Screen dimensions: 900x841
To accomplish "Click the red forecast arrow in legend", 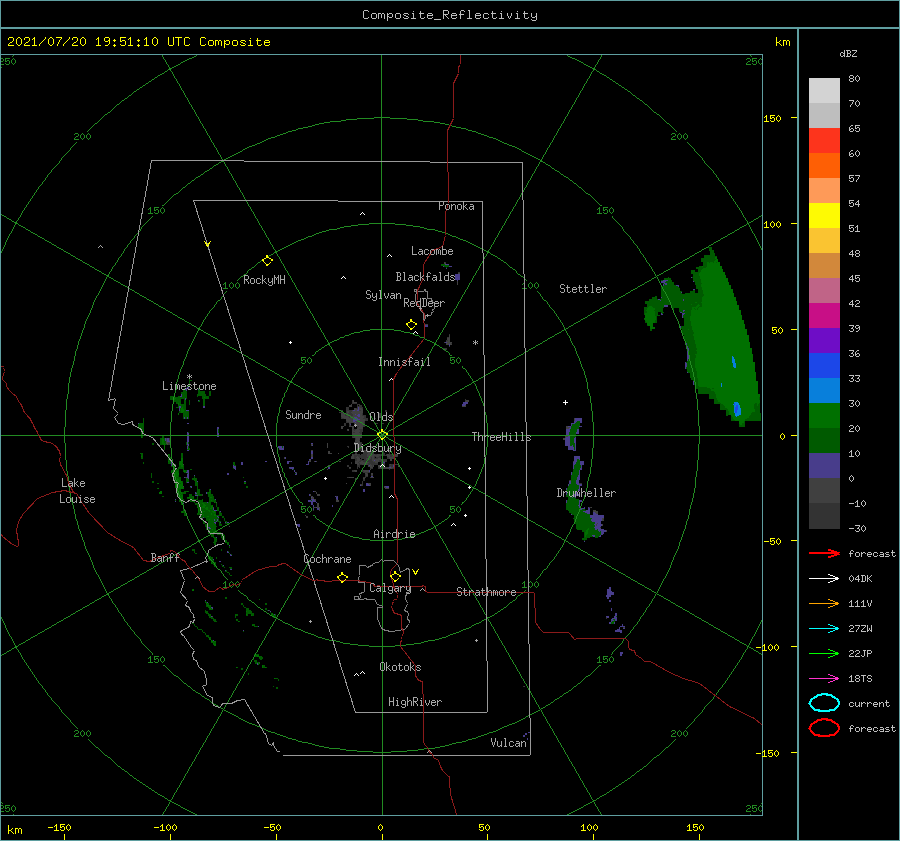I will click(x=824, y=553).
